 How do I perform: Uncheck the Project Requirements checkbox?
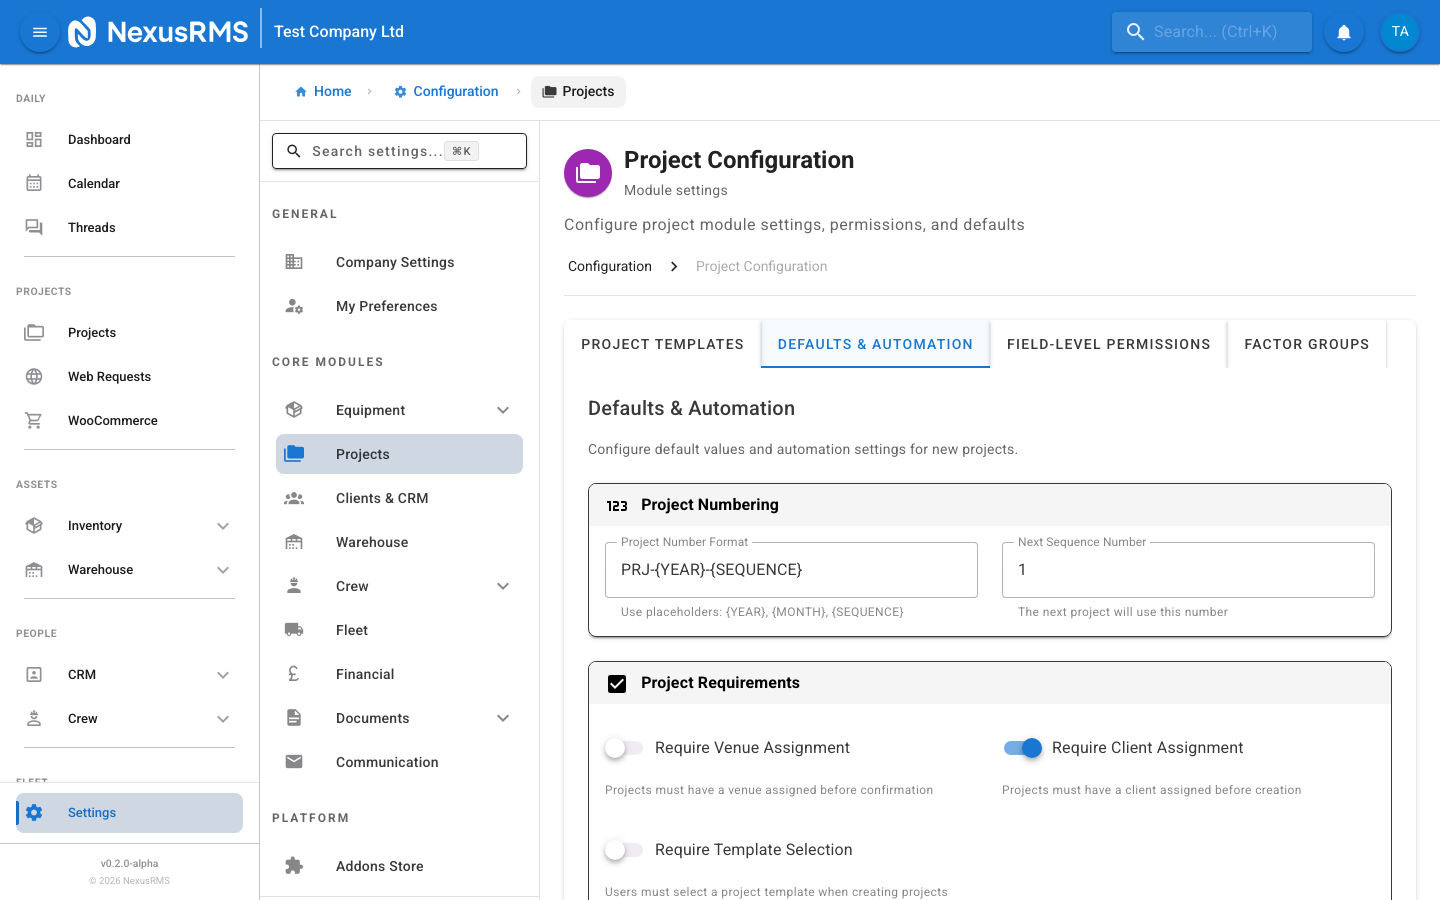click(x=617, y=683)
